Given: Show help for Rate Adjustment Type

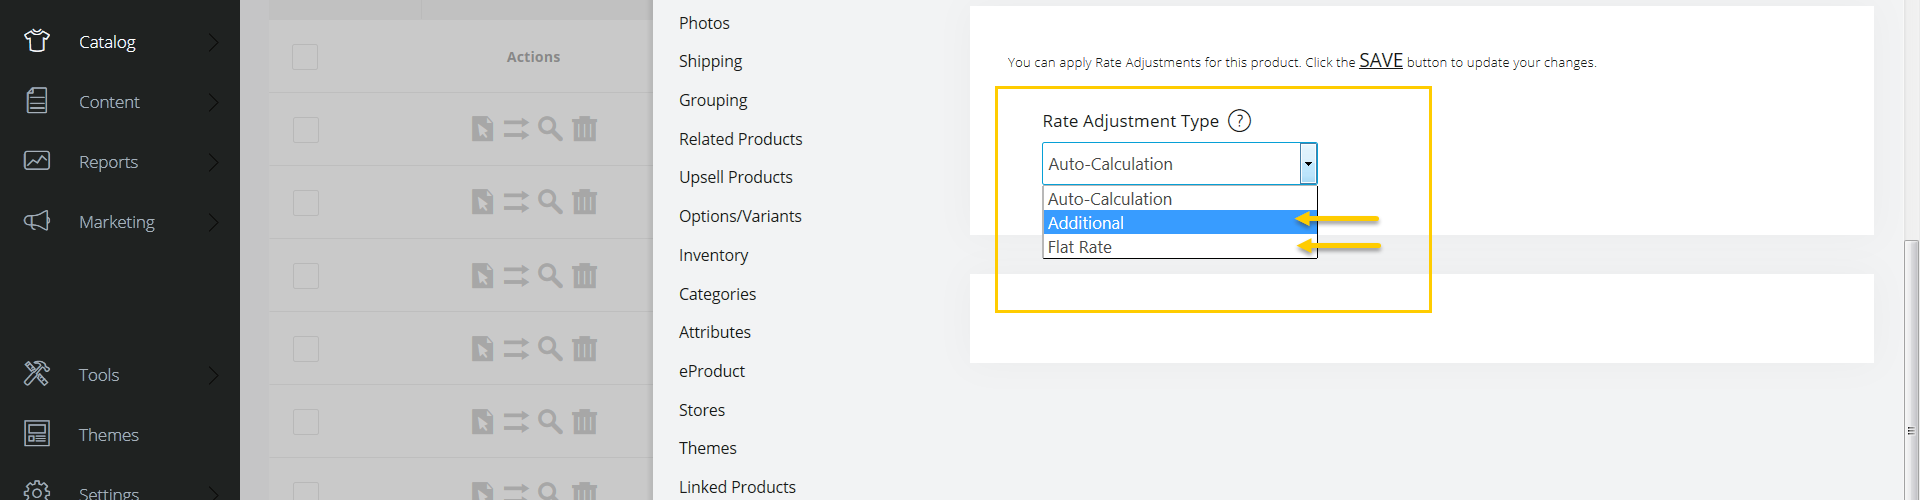Looking at the screenshot, I should click(1239, 121).
